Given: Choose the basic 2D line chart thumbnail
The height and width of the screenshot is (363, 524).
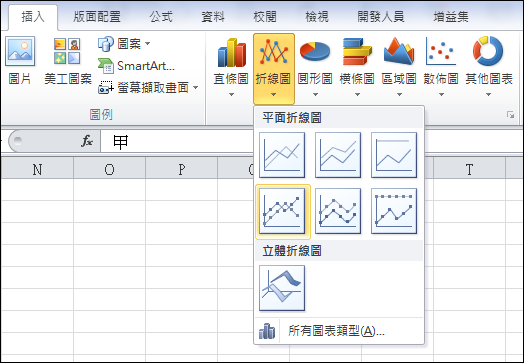Looking at the screenshot, I should point(282,155).
